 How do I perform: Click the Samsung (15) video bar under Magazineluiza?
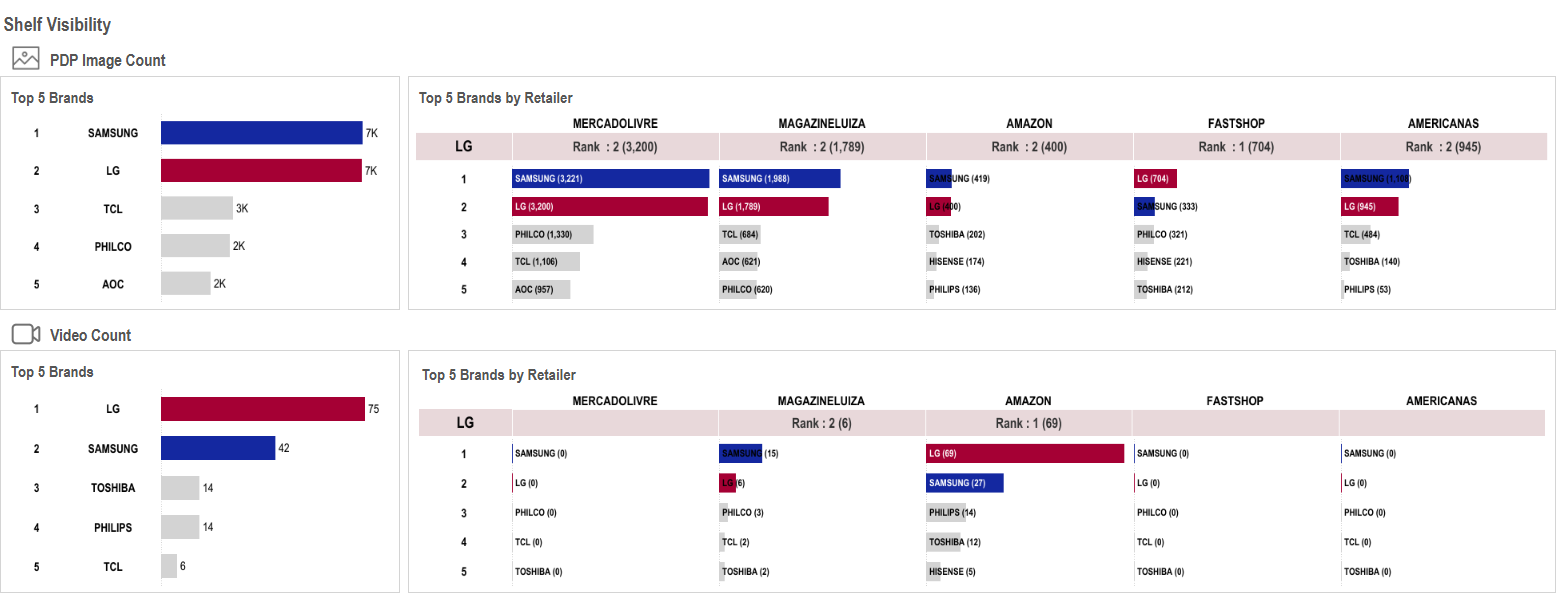[740, 454]
